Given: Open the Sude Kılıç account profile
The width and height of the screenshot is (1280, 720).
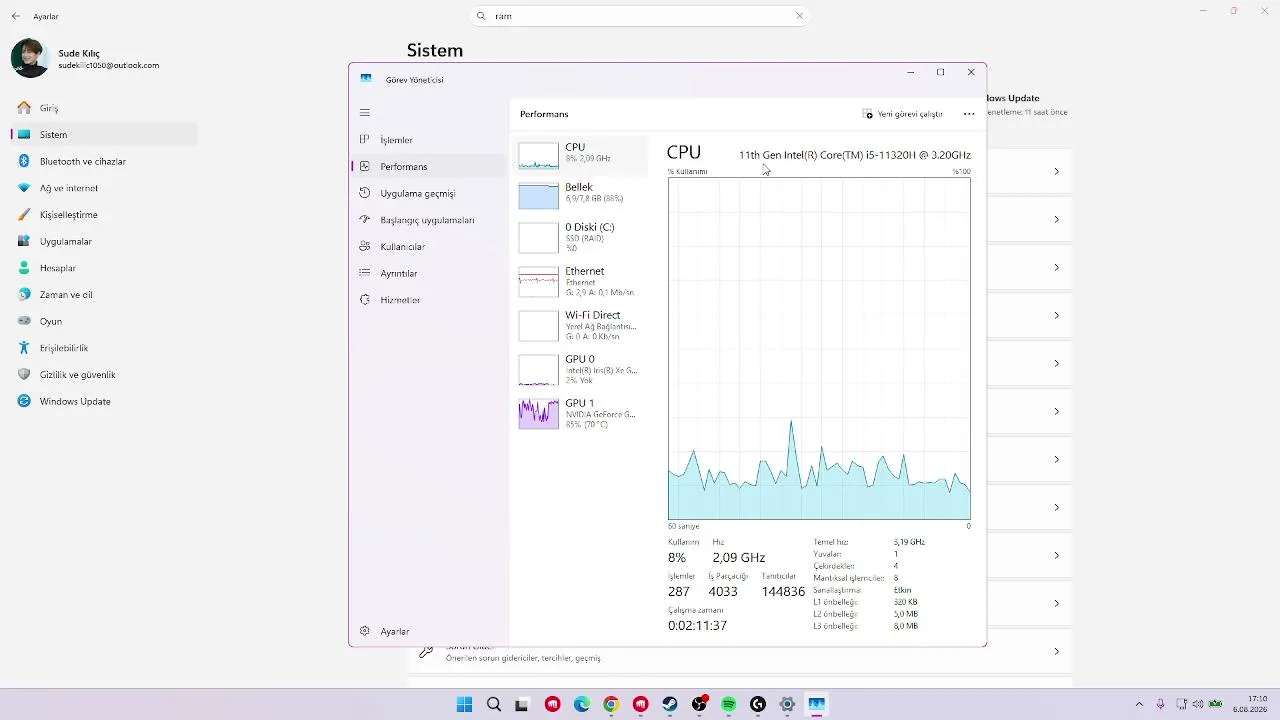Looking at the screenshot, I should pos(85,59).
